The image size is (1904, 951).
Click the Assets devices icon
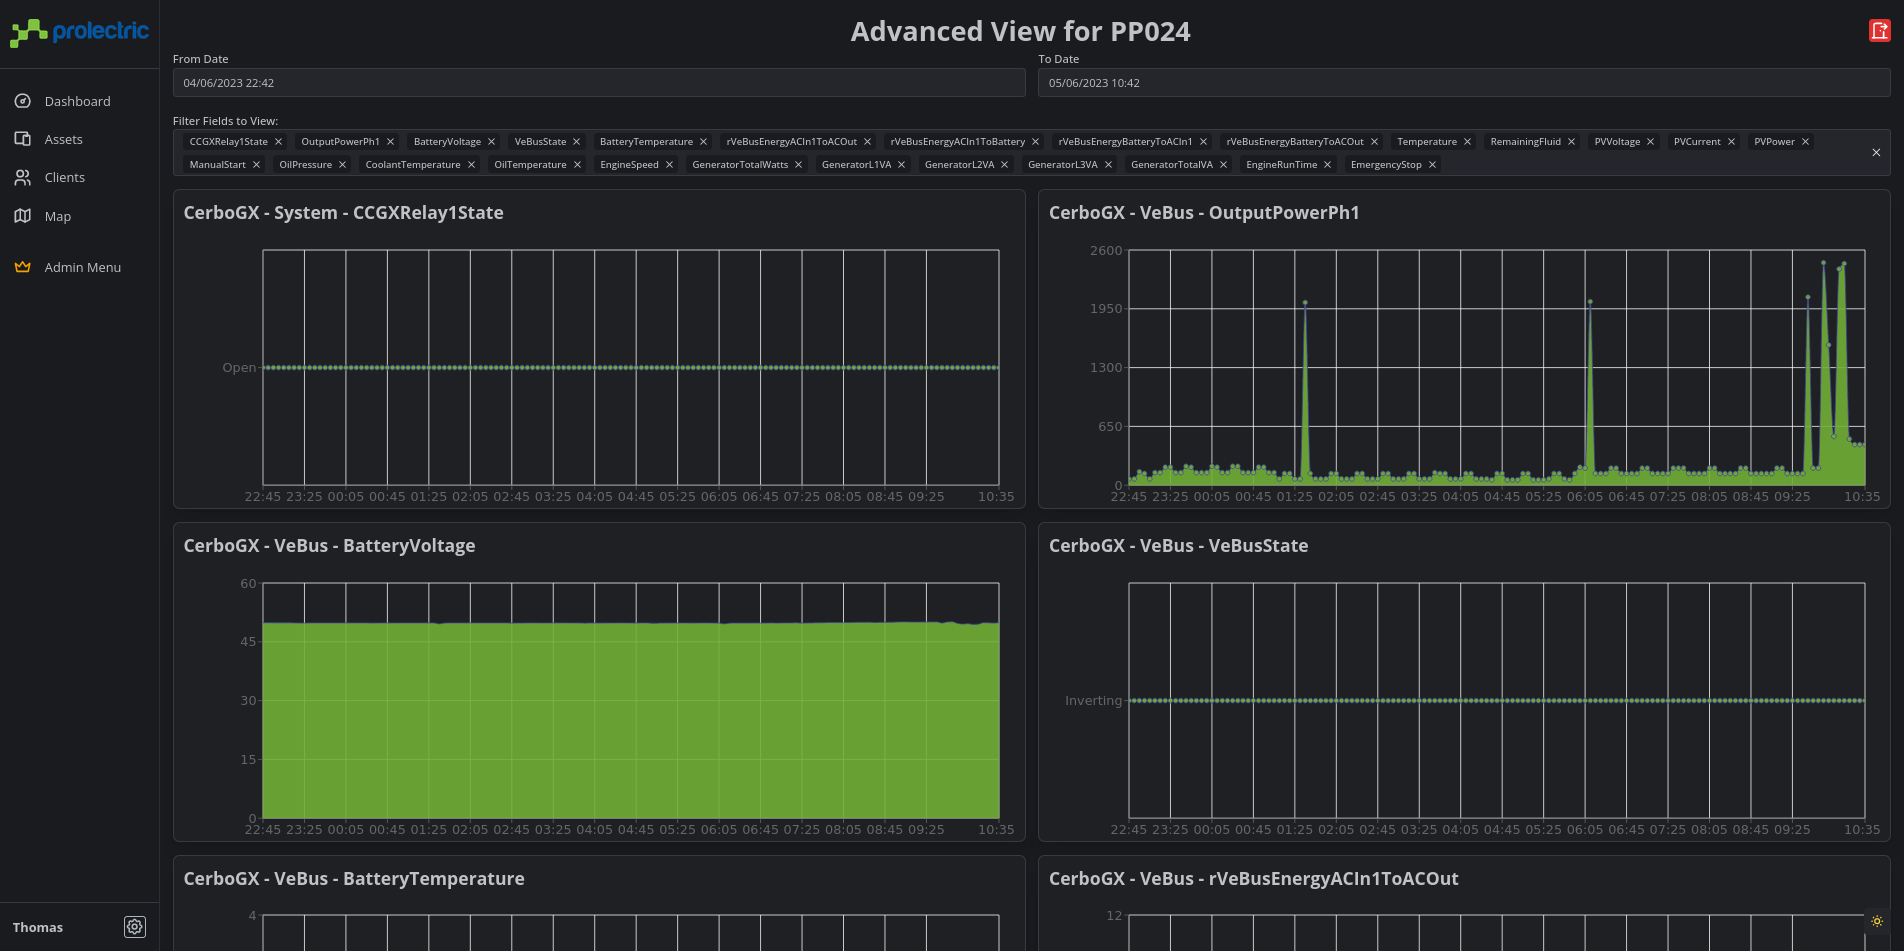click(x=23, y=139)
